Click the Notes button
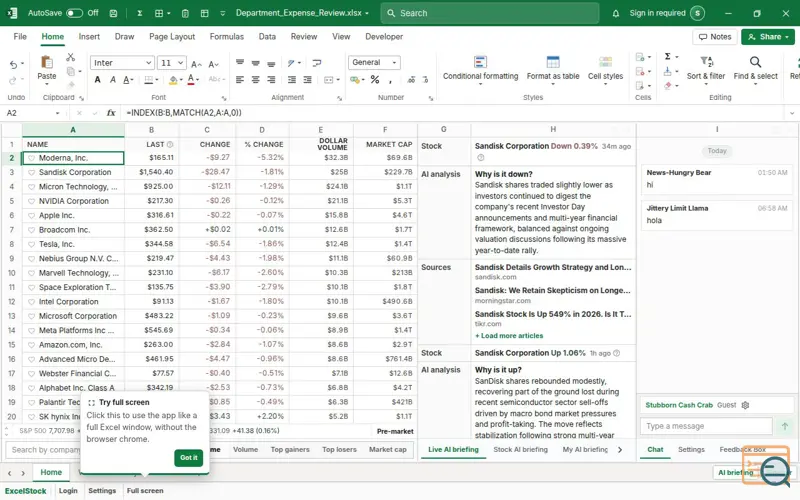The width and height of the screenshot is (800, 500). click(x=715, y=37)
